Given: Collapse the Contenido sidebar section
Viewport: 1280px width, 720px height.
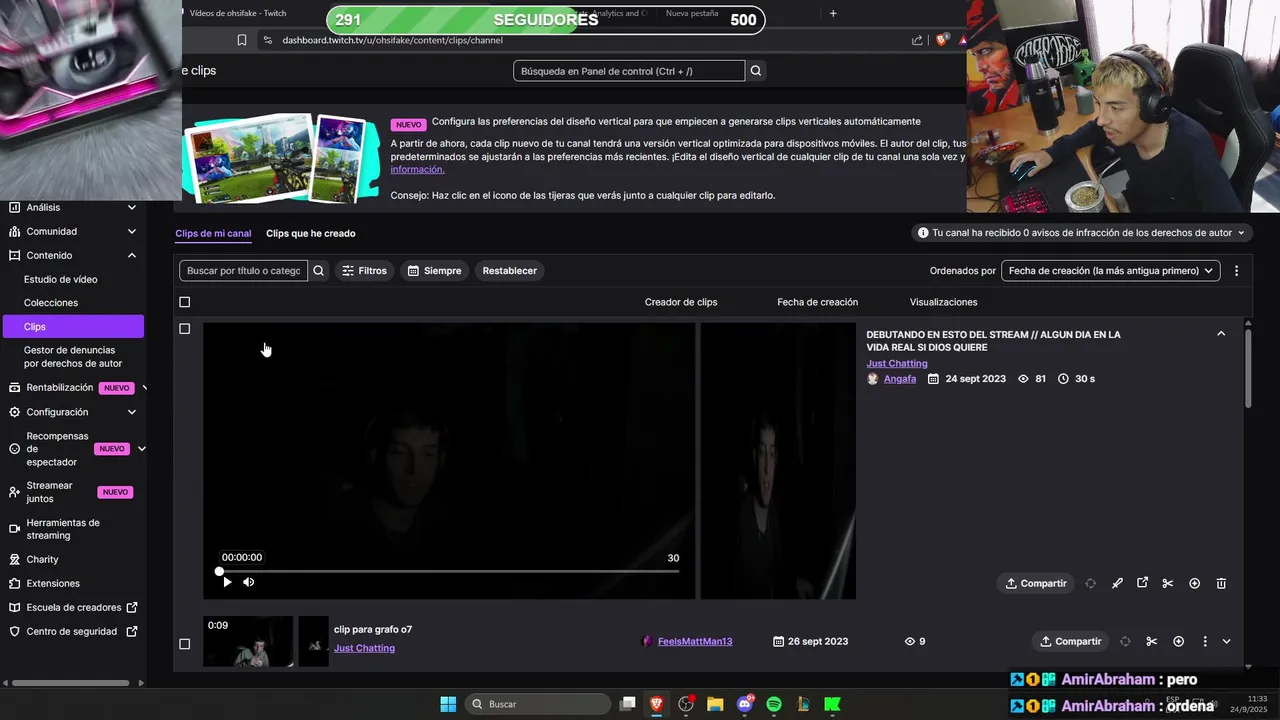Looking at the screenshot, I should [131, 255].
